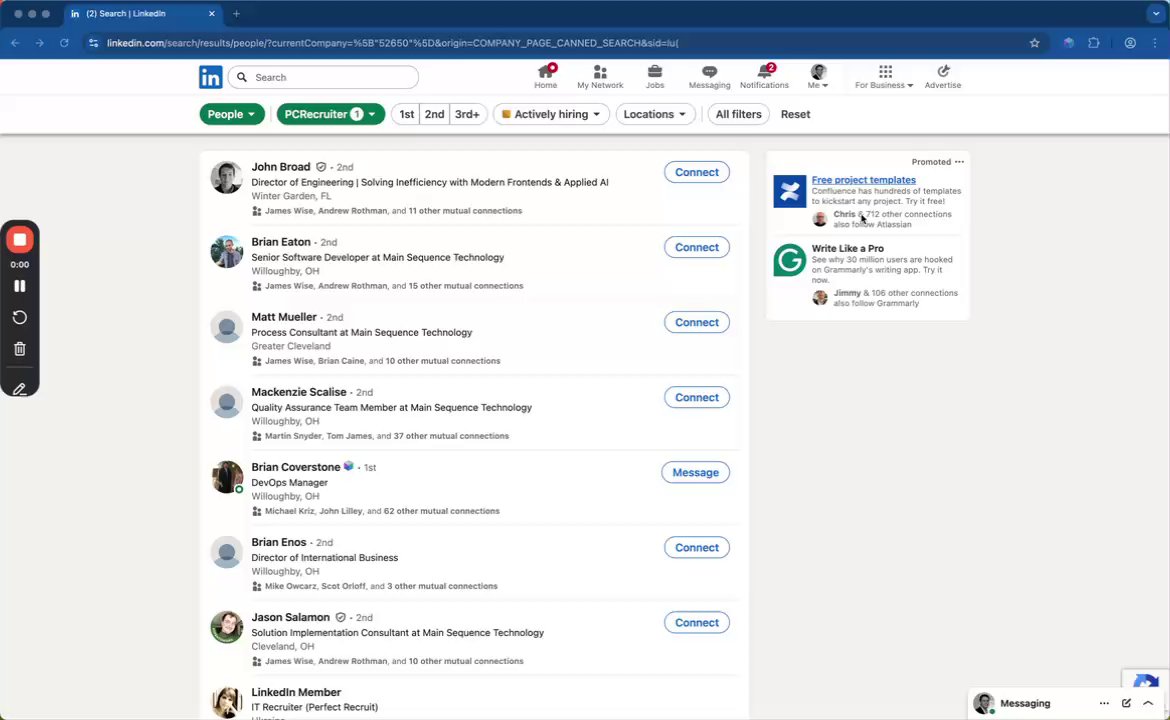Open Jason Salamon's profile photo
Screen dimensions: 1170x720
226,627
